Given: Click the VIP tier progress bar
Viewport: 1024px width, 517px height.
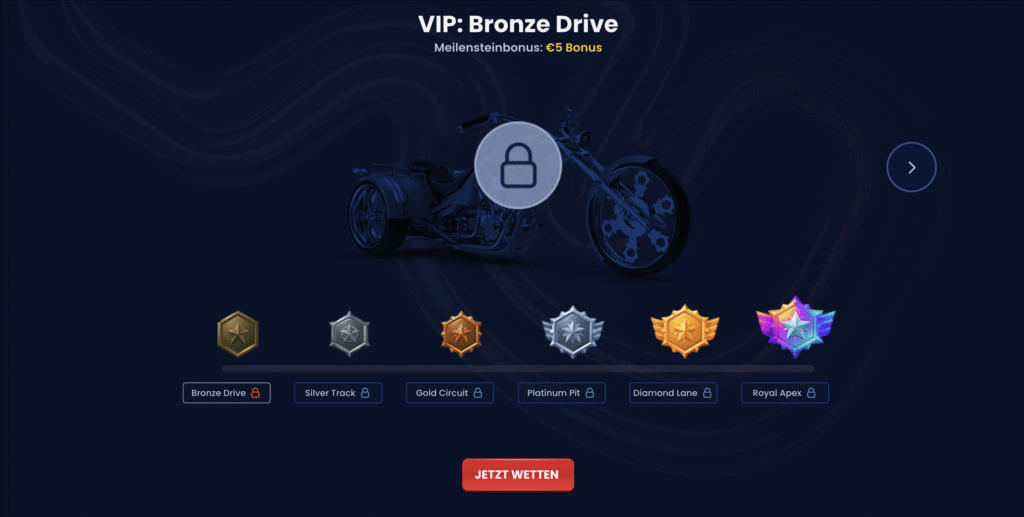Looking at the screenshot, I should pyautogui.click(x=518, y=369).
